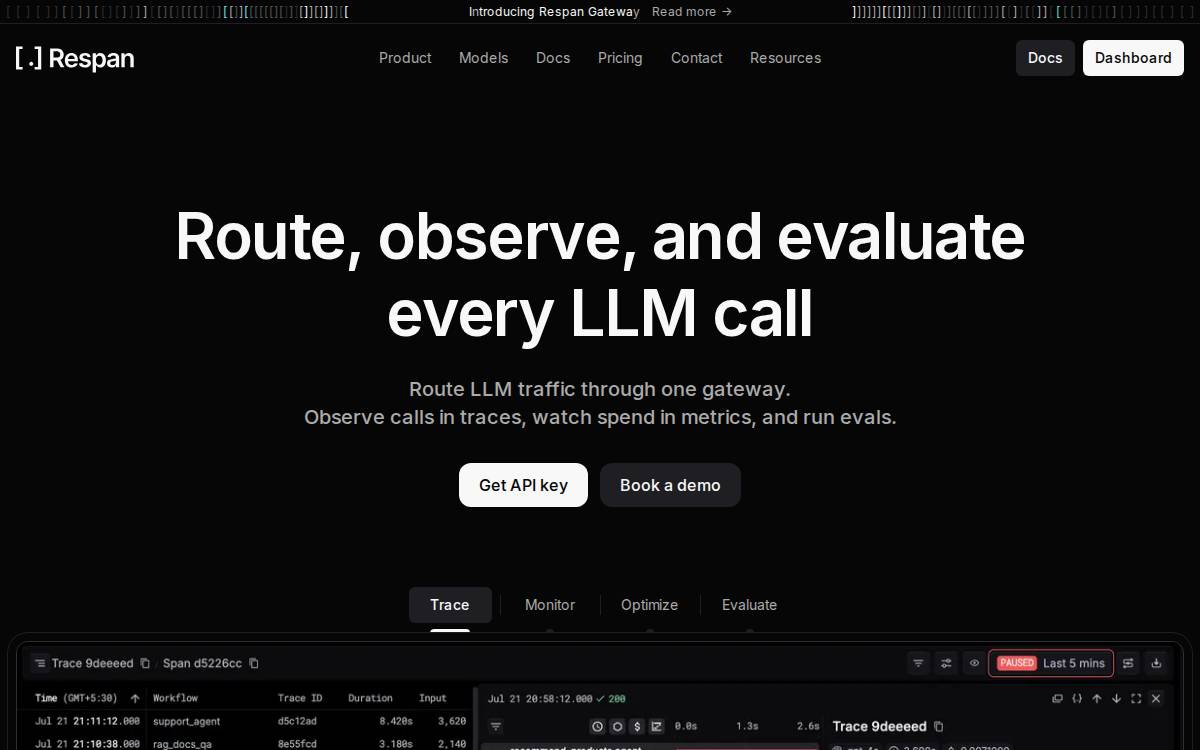Toggle the dollar cost icon in span toolbar
Viewport: 1200px width, 750px height.
click(x=637, y=726)
